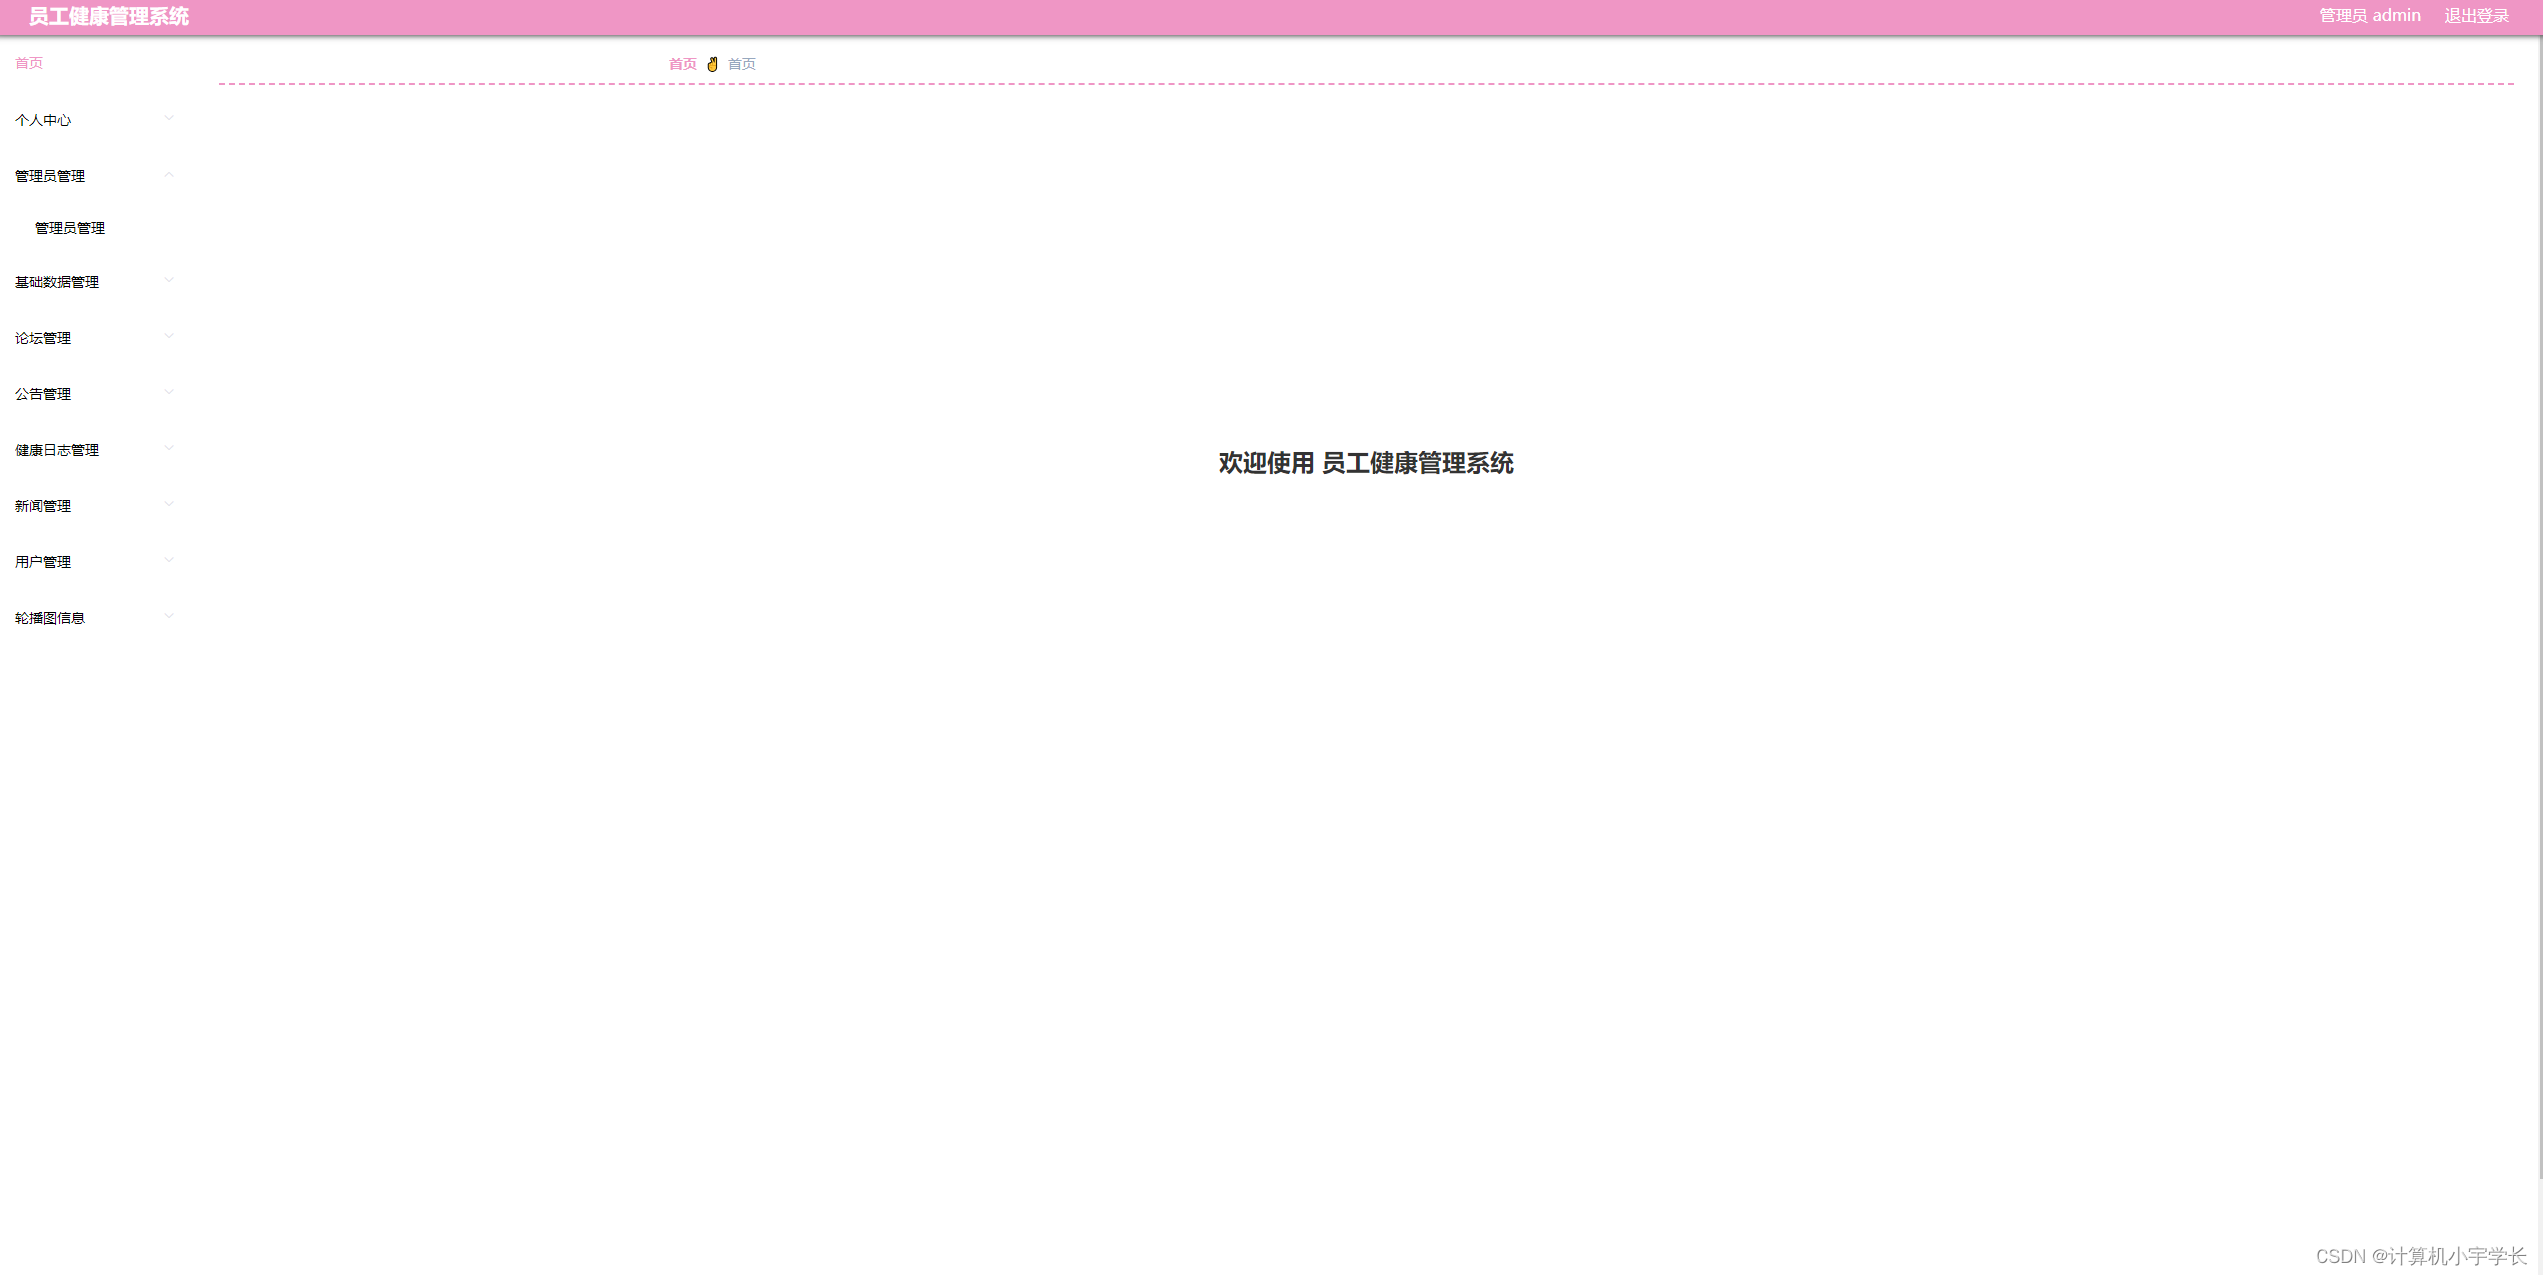Expand 基础数据管理 chevron arrow
Viewport: 2543px width, 1275px height.
[169, 280]
